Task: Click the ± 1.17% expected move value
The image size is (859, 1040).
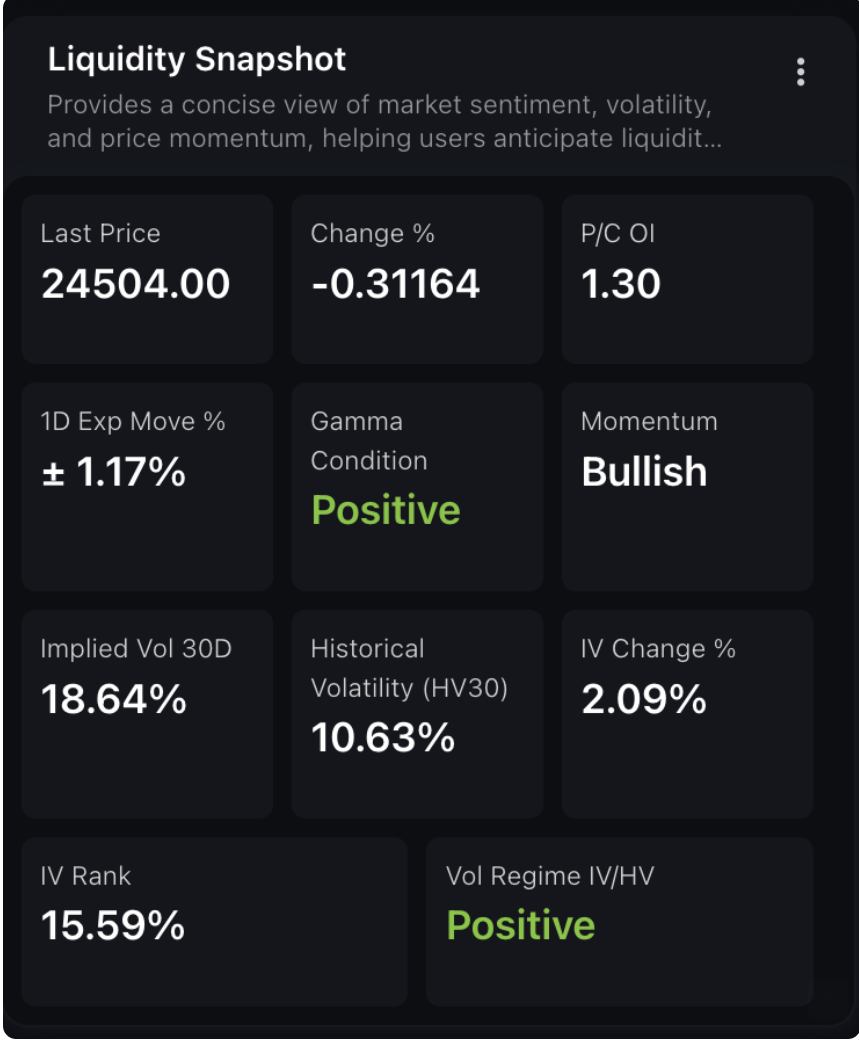Action: [x=114, y=471]
